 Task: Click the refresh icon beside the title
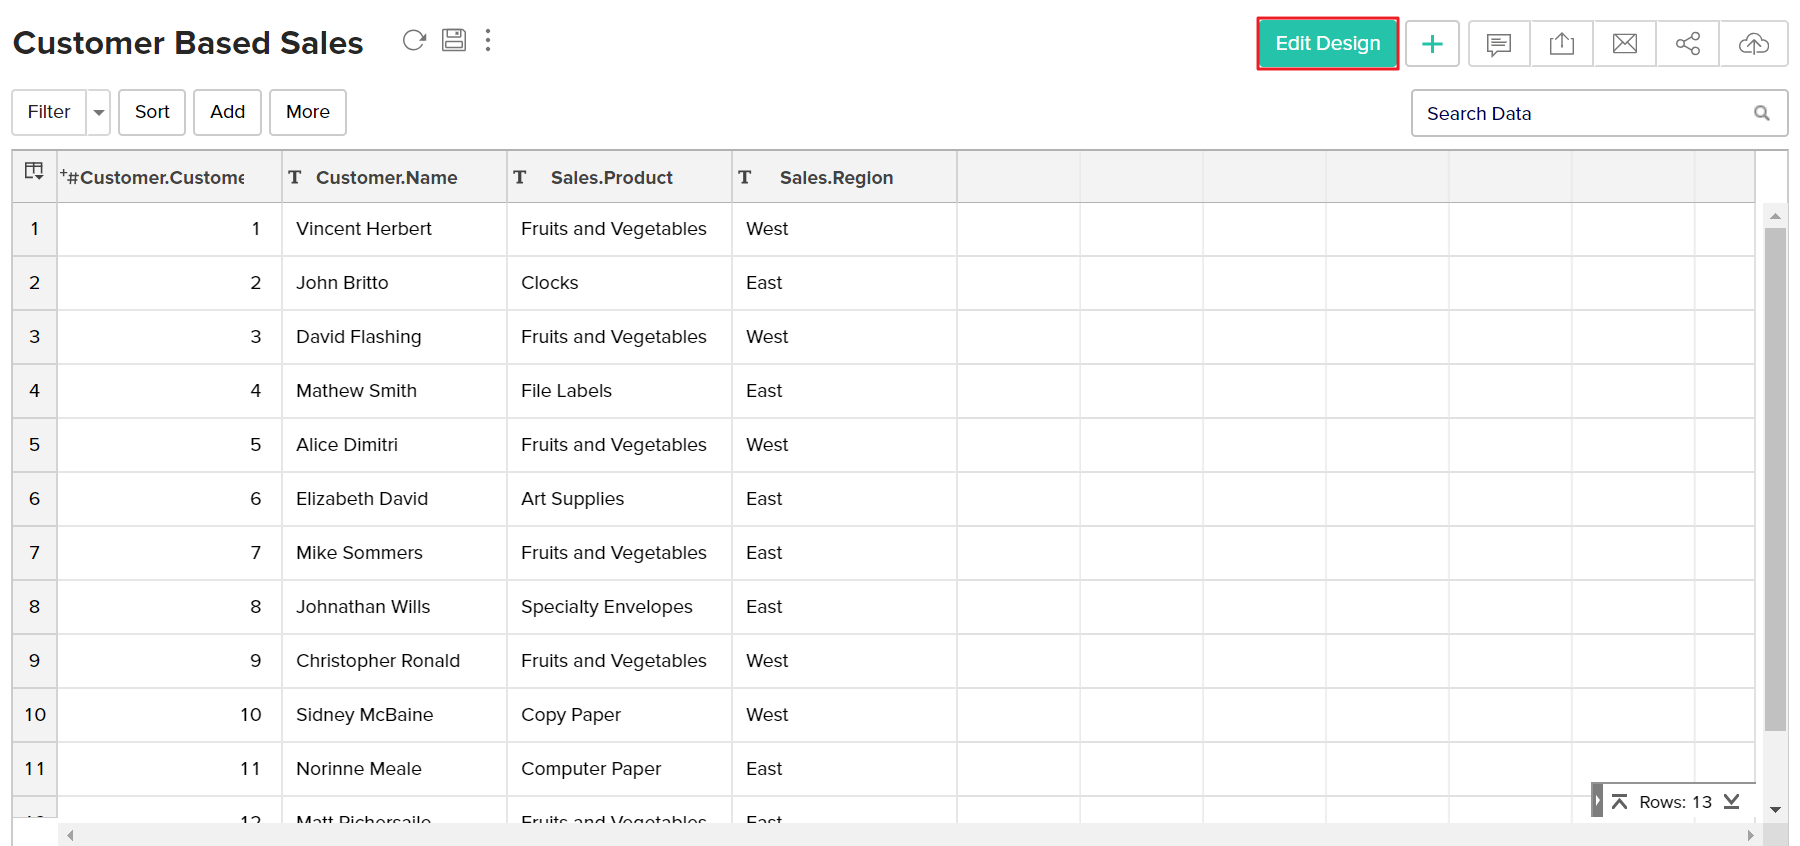pyautogui.click(x=414, y=40)
